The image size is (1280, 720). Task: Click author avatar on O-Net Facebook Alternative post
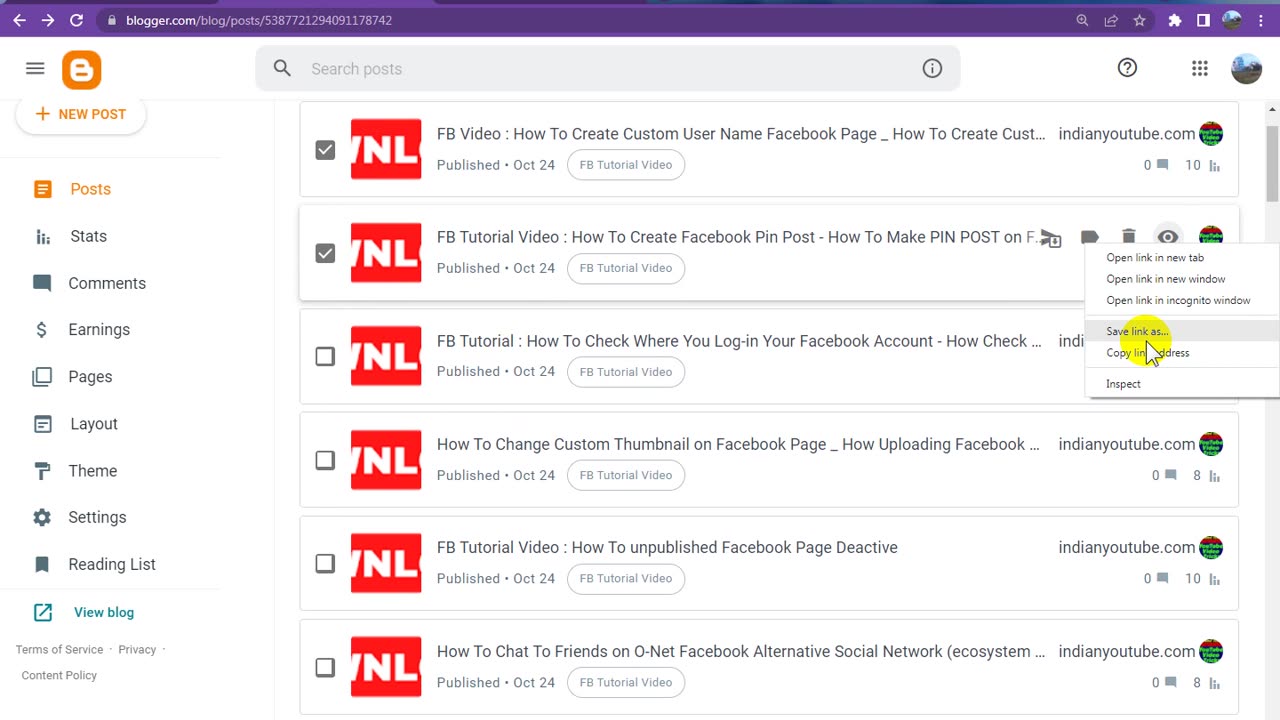click(1211, 651)
